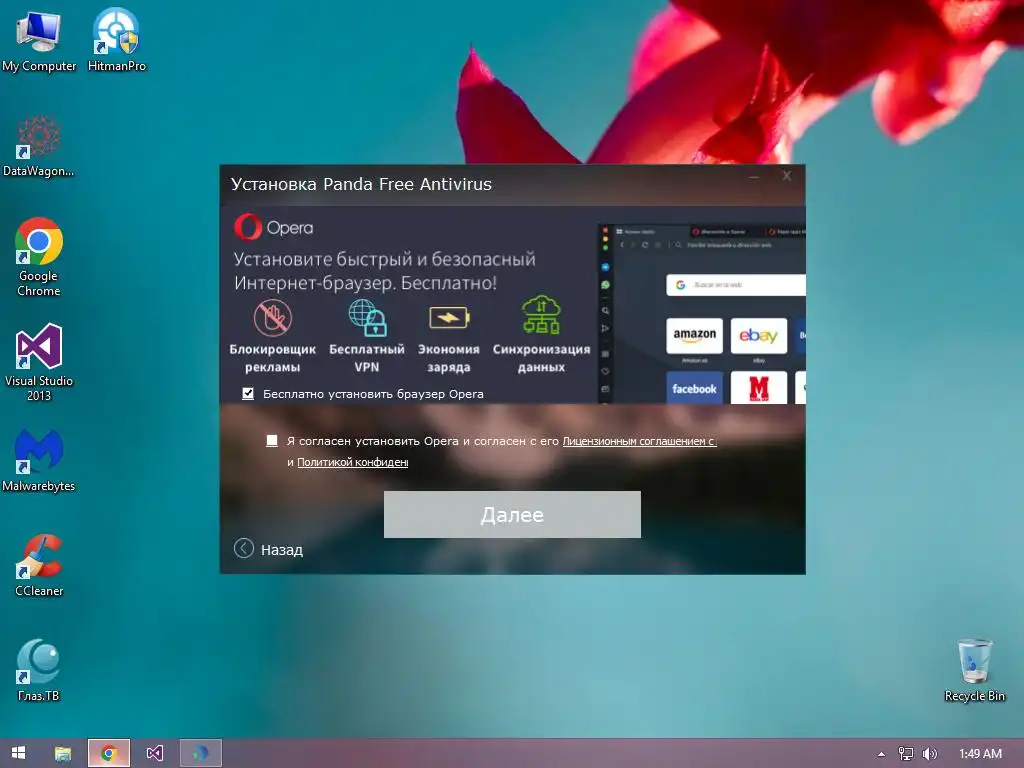Click the free VPN icon (Бесплатный VPN)
The width and height of the screenshot is (1024, 768).
point(367,317)
